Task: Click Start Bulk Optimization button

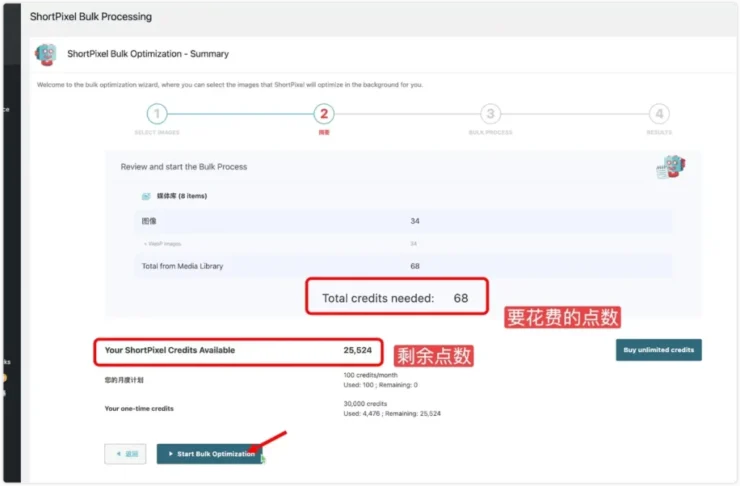Action: [x=210, y=454]
